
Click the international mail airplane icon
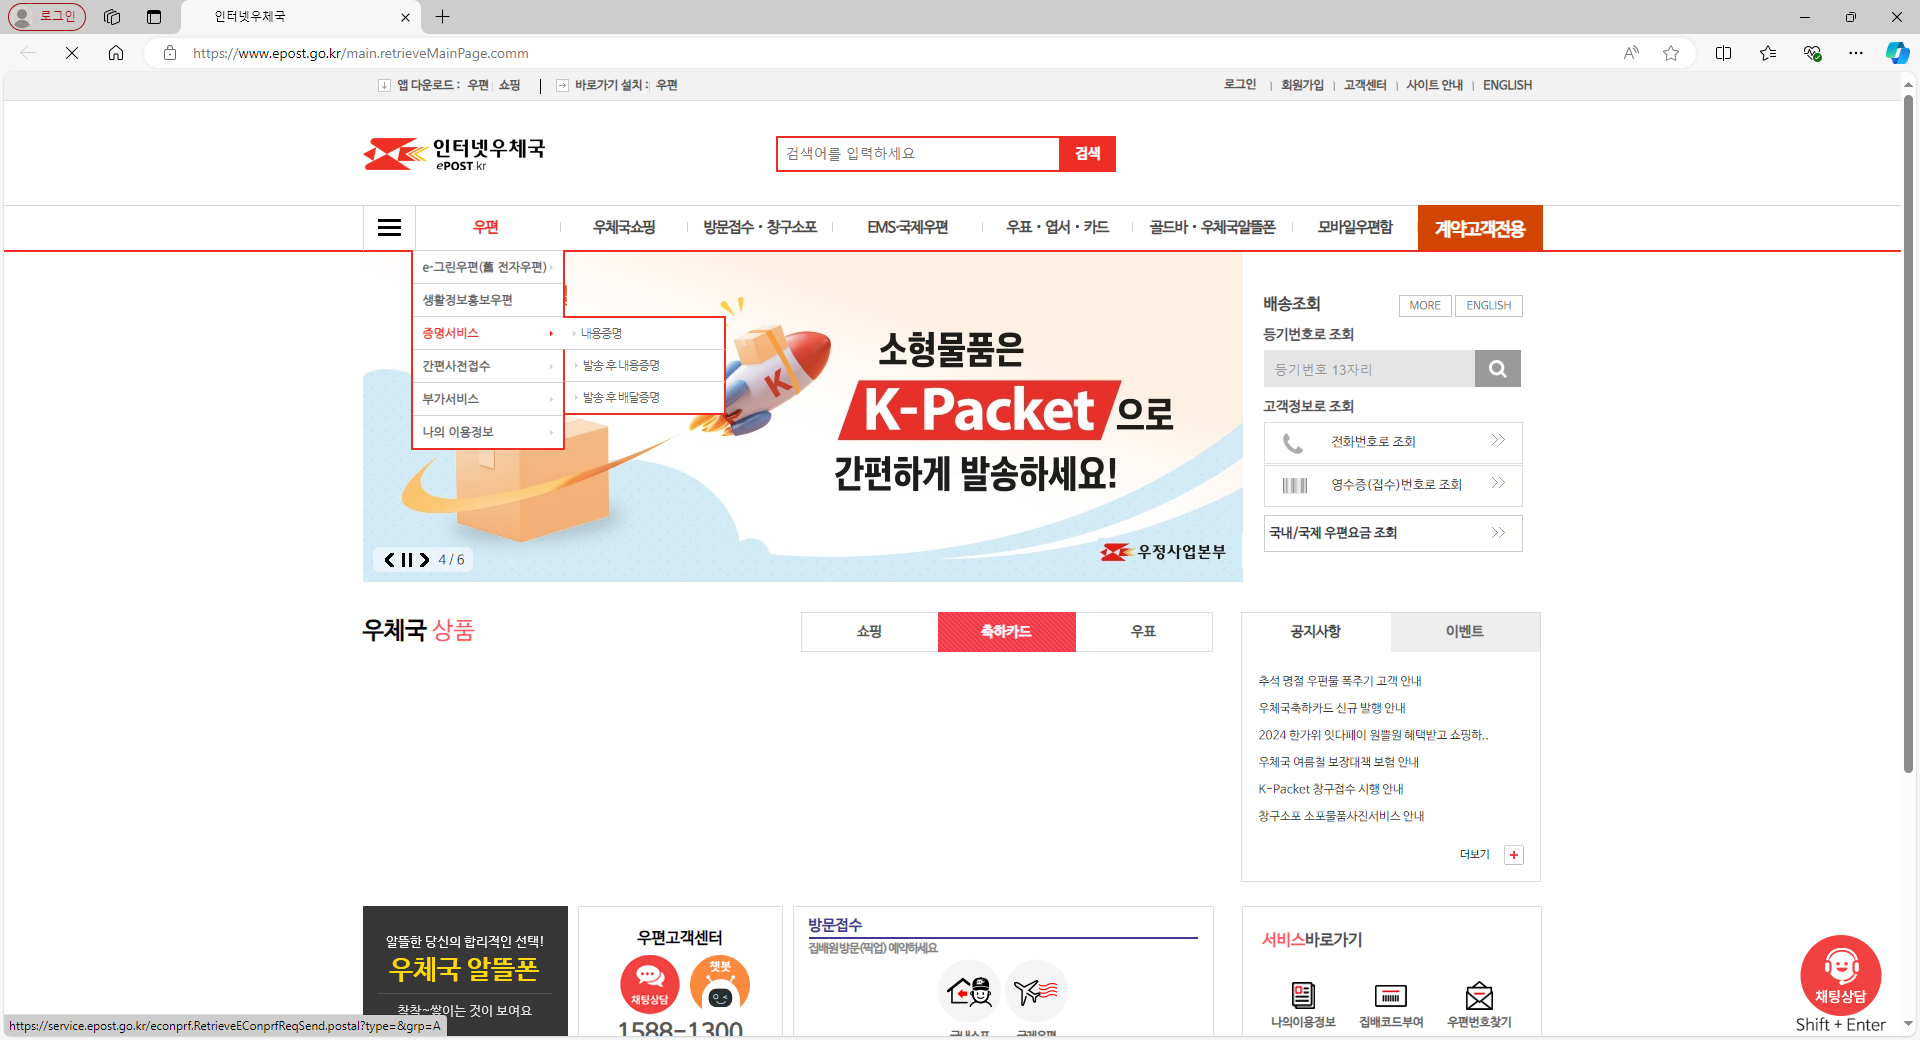click(1036, 991)
